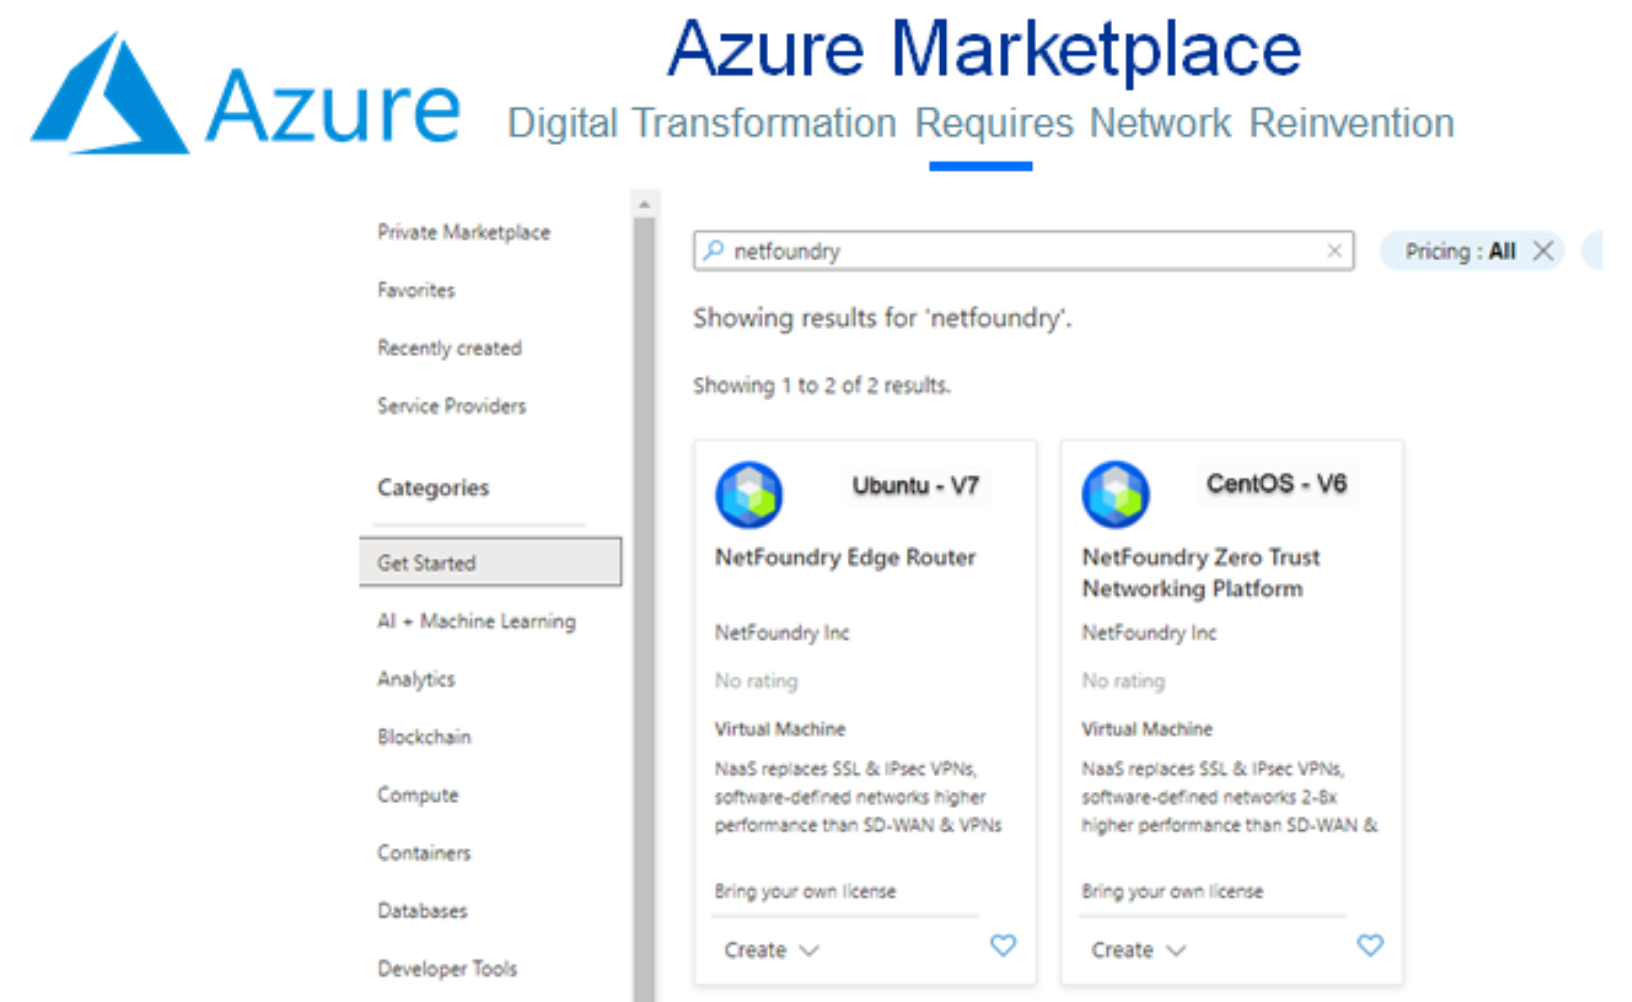Image resolution: width=1632 pixels, height=1002 pixels.
Task: Select the Get Started category
Action: pos(490,562)
